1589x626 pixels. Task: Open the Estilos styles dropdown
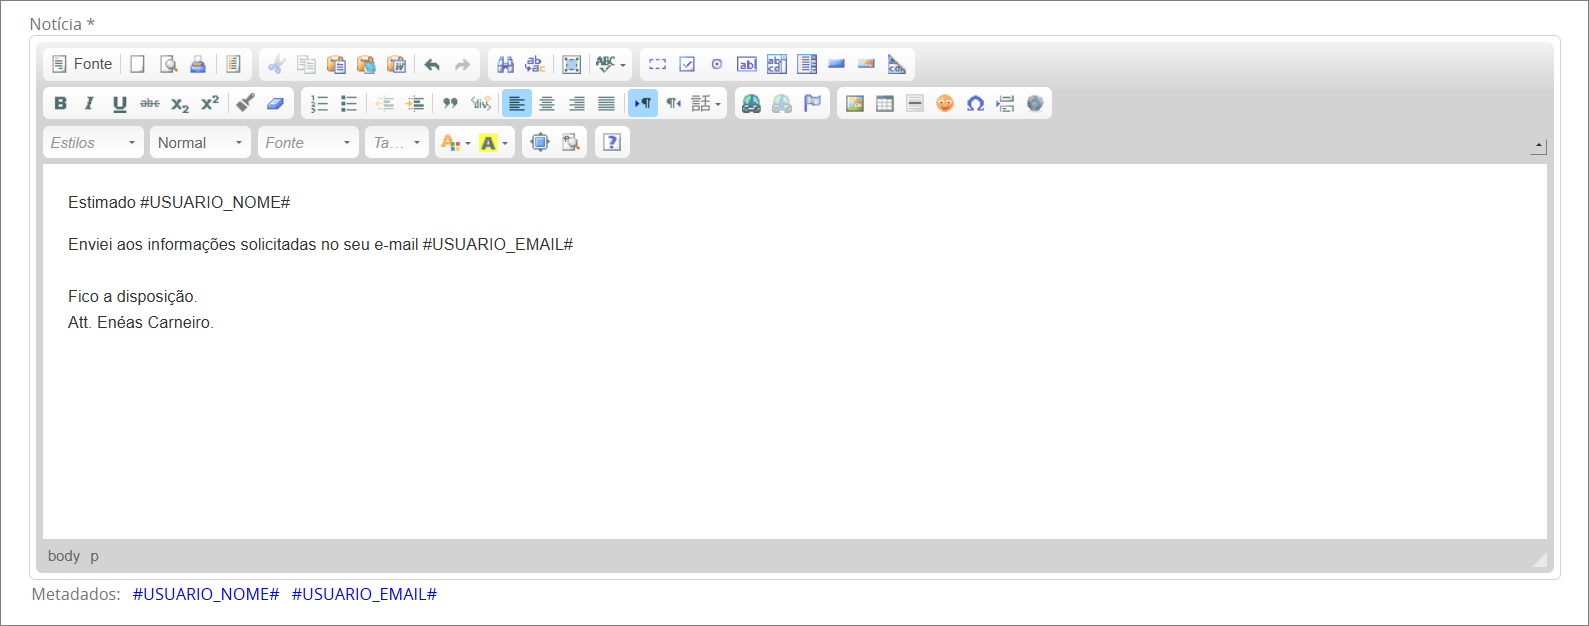click(93, 143)
